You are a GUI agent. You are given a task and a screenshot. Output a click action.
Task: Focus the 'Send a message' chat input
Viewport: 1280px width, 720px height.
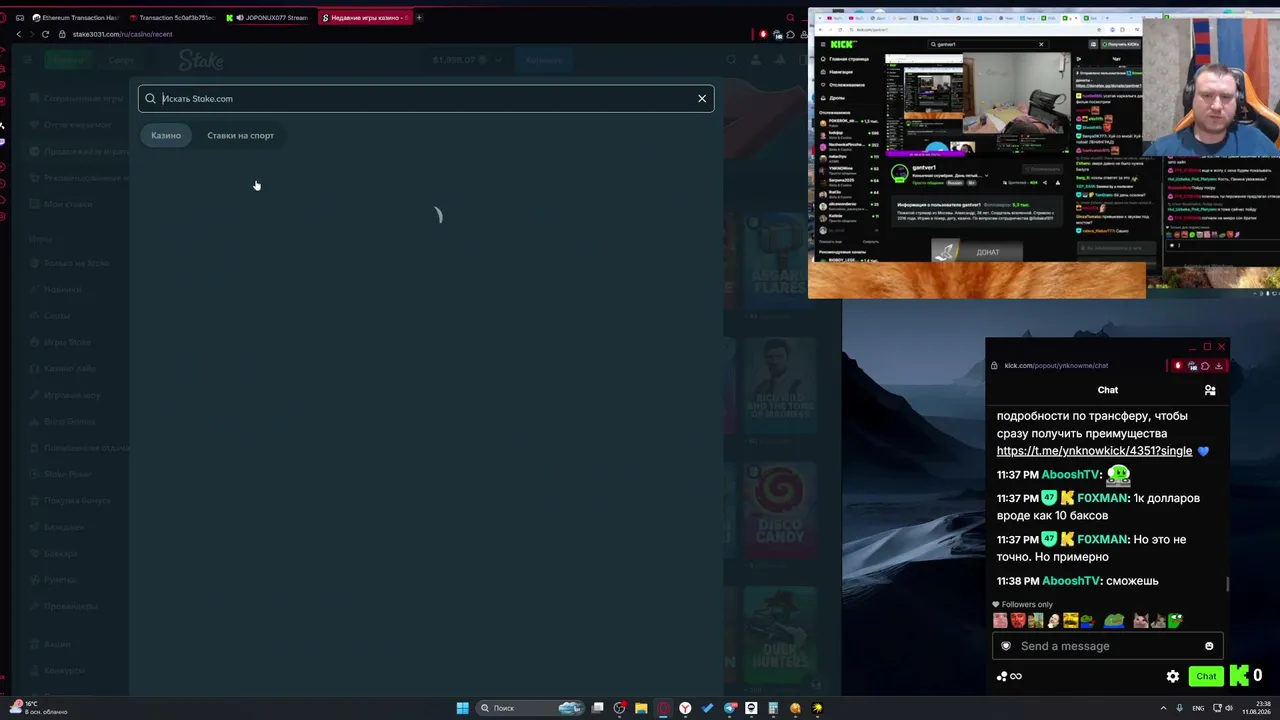click(x=1108, y=646)
